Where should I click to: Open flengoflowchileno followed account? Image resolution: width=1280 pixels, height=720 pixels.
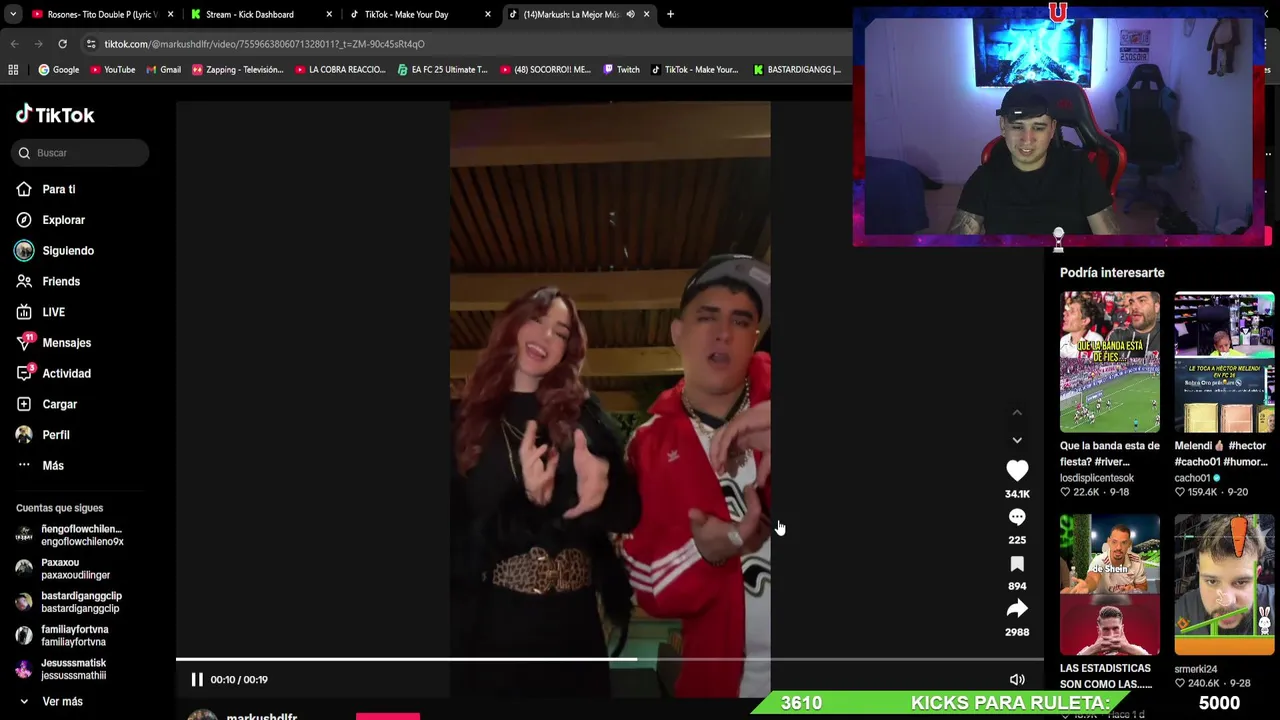[x=70, y=535]
